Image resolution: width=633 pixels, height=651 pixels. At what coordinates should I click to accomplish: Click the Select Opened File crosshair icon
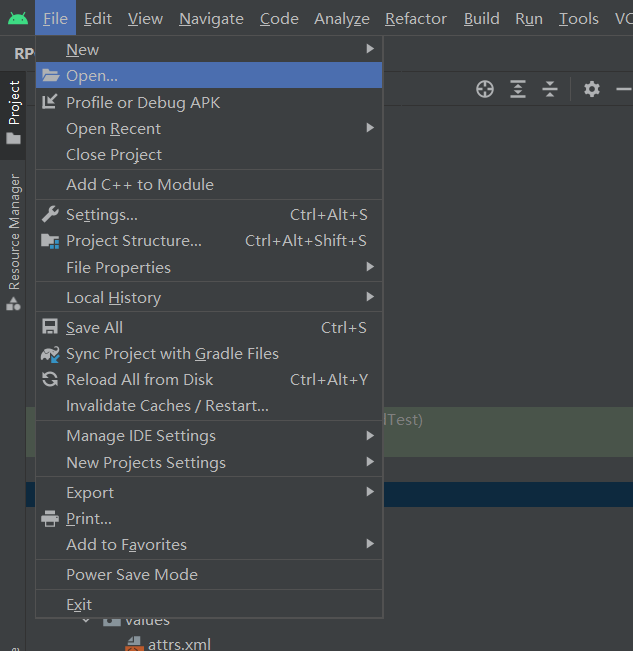pyautogui.click(x=485, y=89)
